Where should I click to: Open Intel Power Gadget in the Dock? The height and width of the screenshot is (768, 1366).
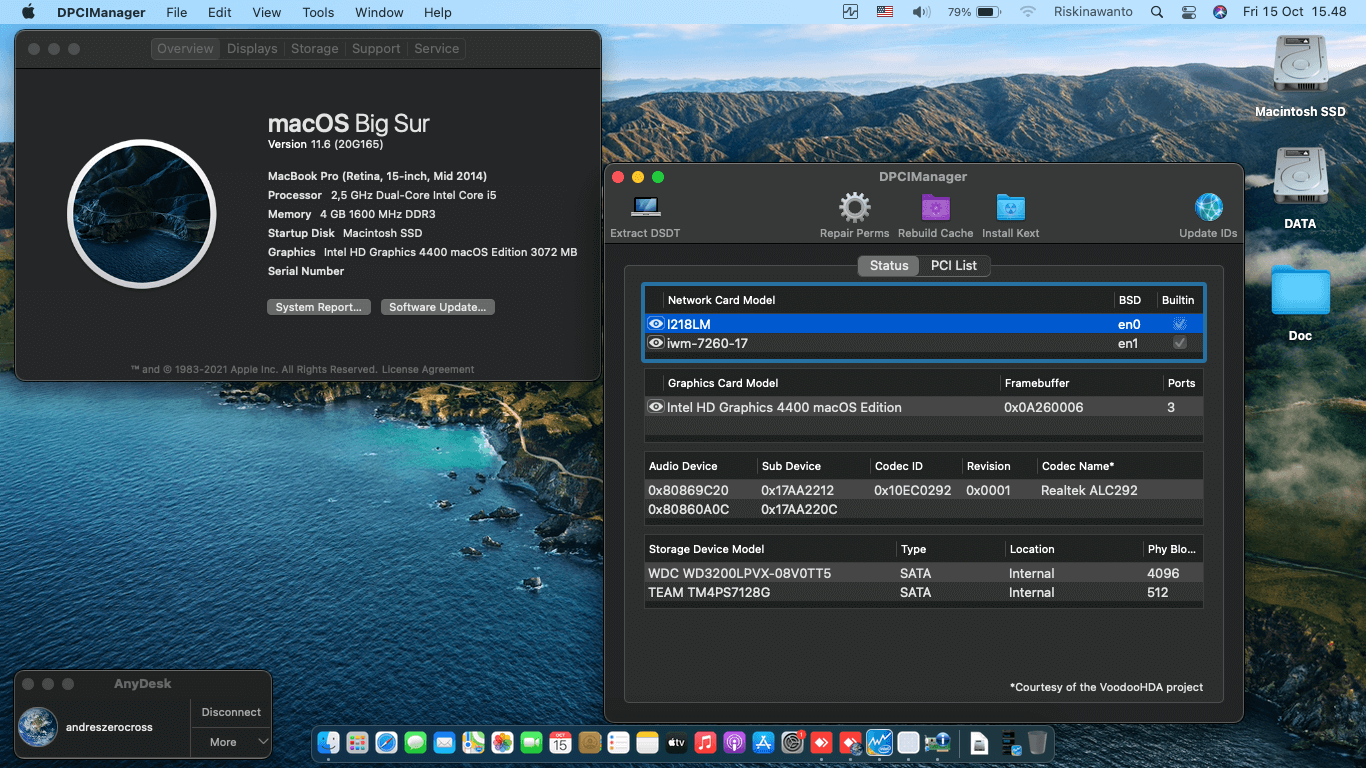tap(880, 742)
